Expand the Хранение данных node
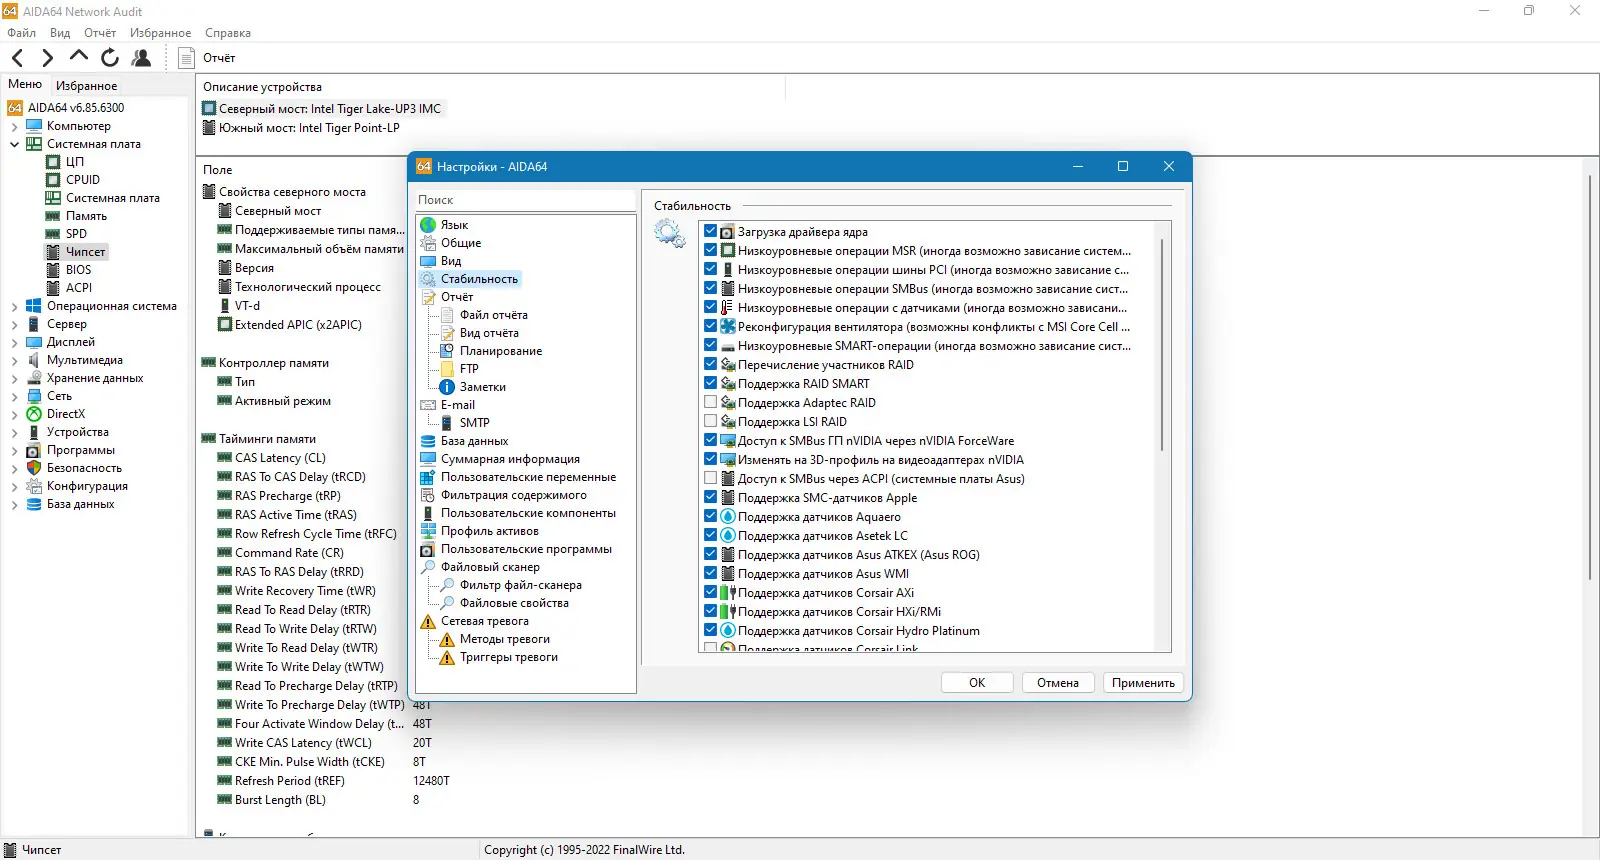 14,378
